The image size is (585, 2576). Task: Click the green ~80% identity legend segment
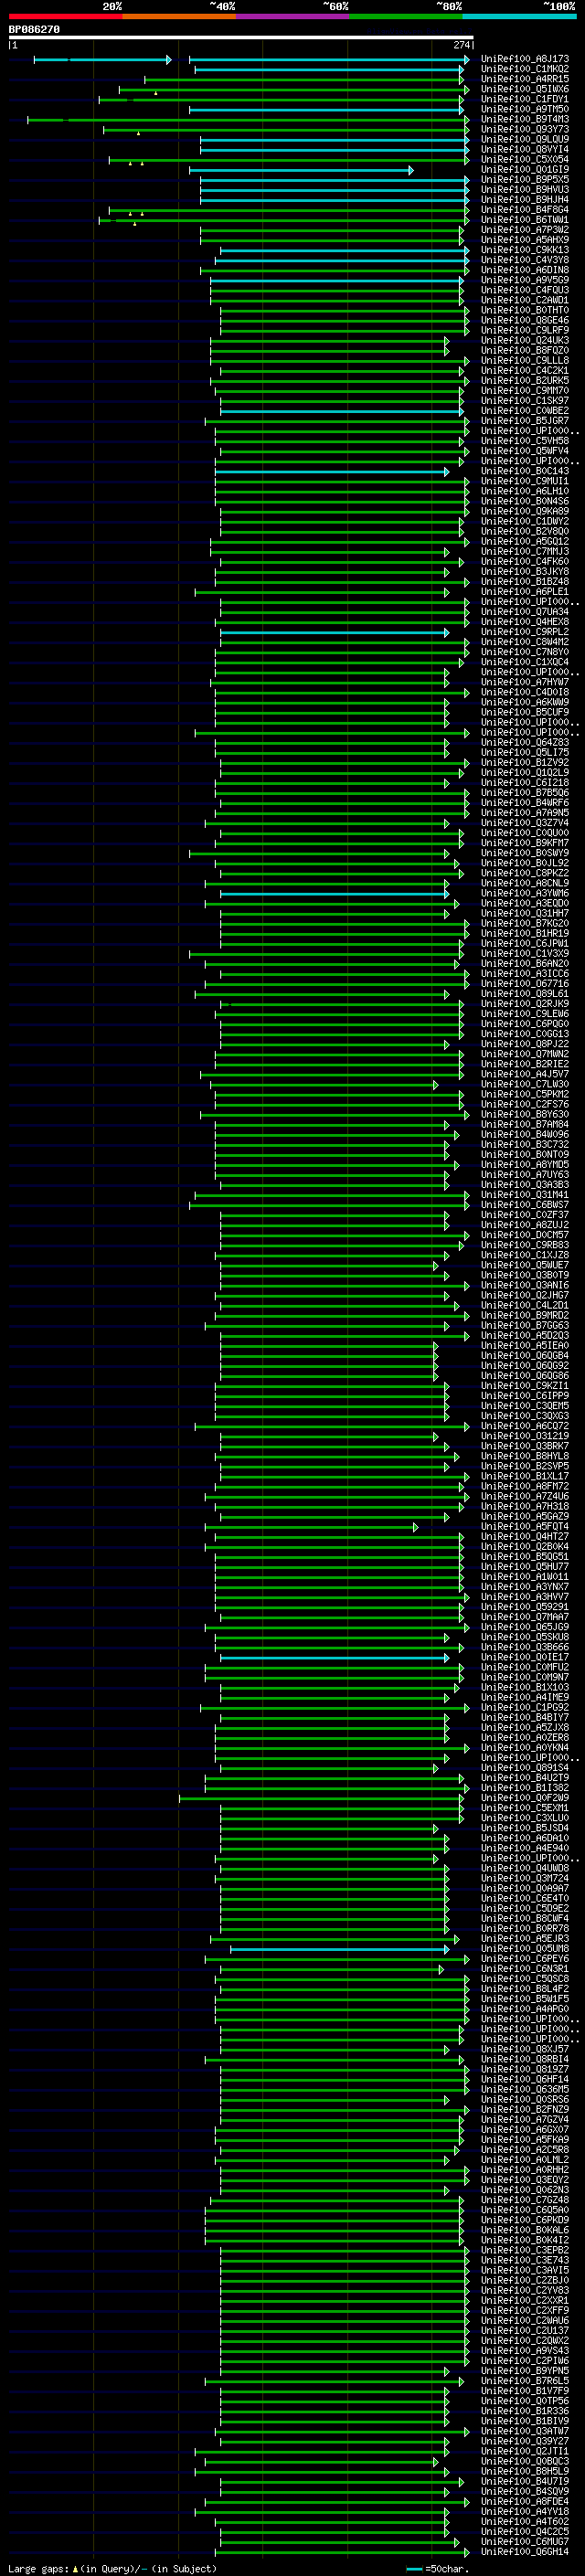pyautogui.click(x=406, y=16)
